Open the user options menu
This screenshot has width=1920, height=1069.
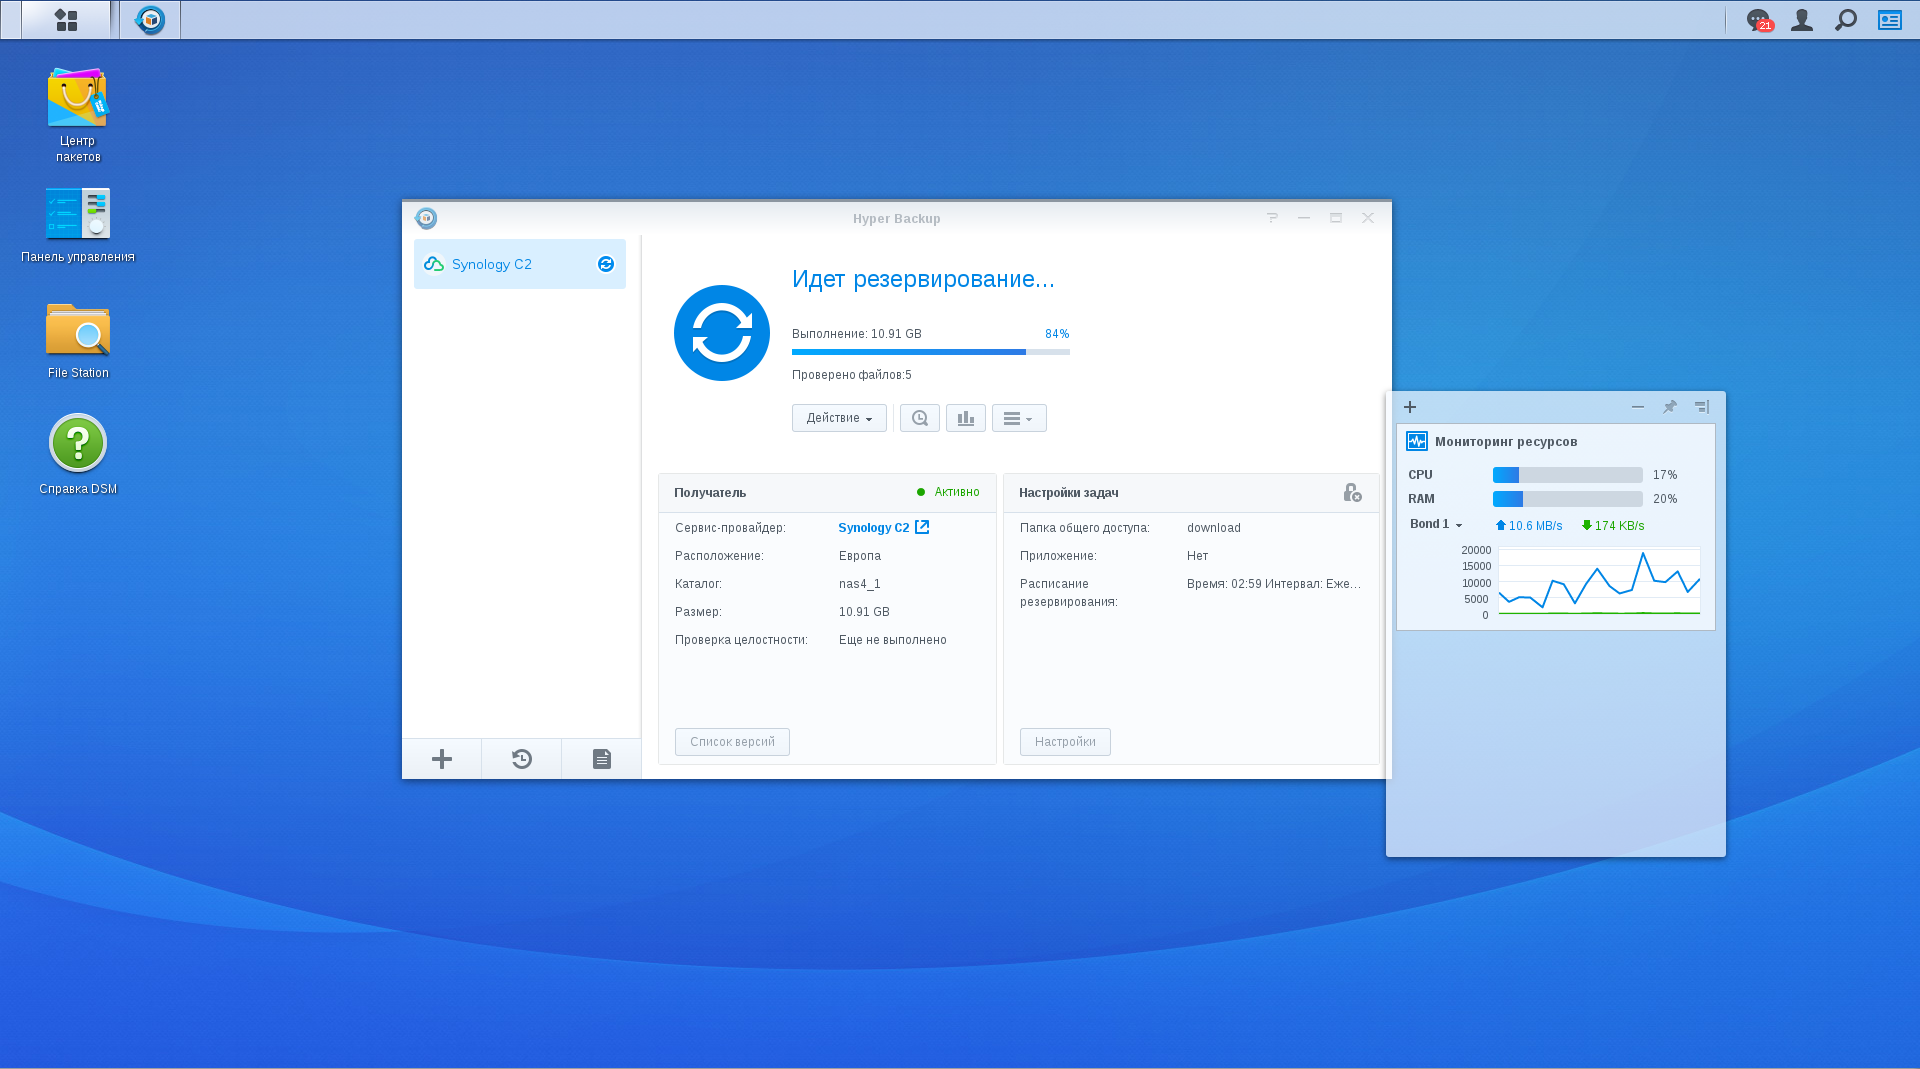point(1802,20)
